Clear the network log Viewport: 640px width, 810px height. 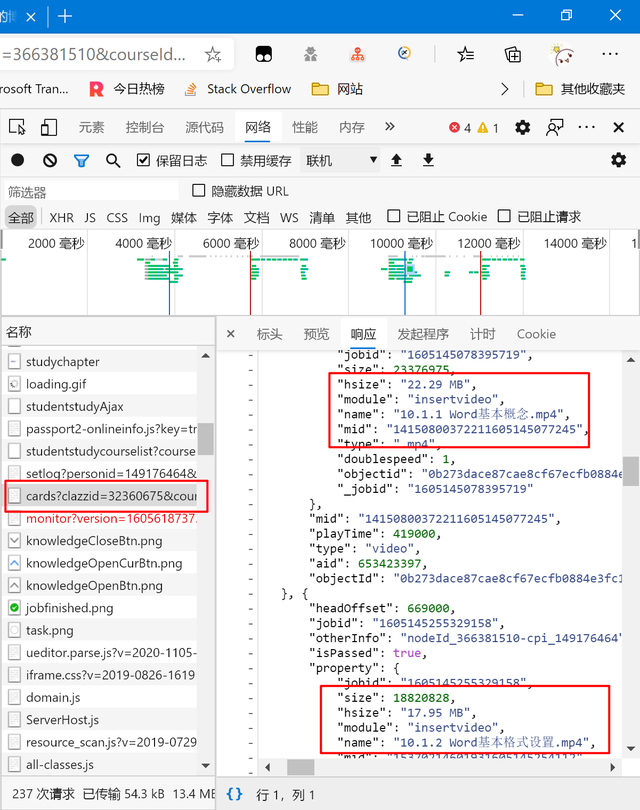point(50,160)
